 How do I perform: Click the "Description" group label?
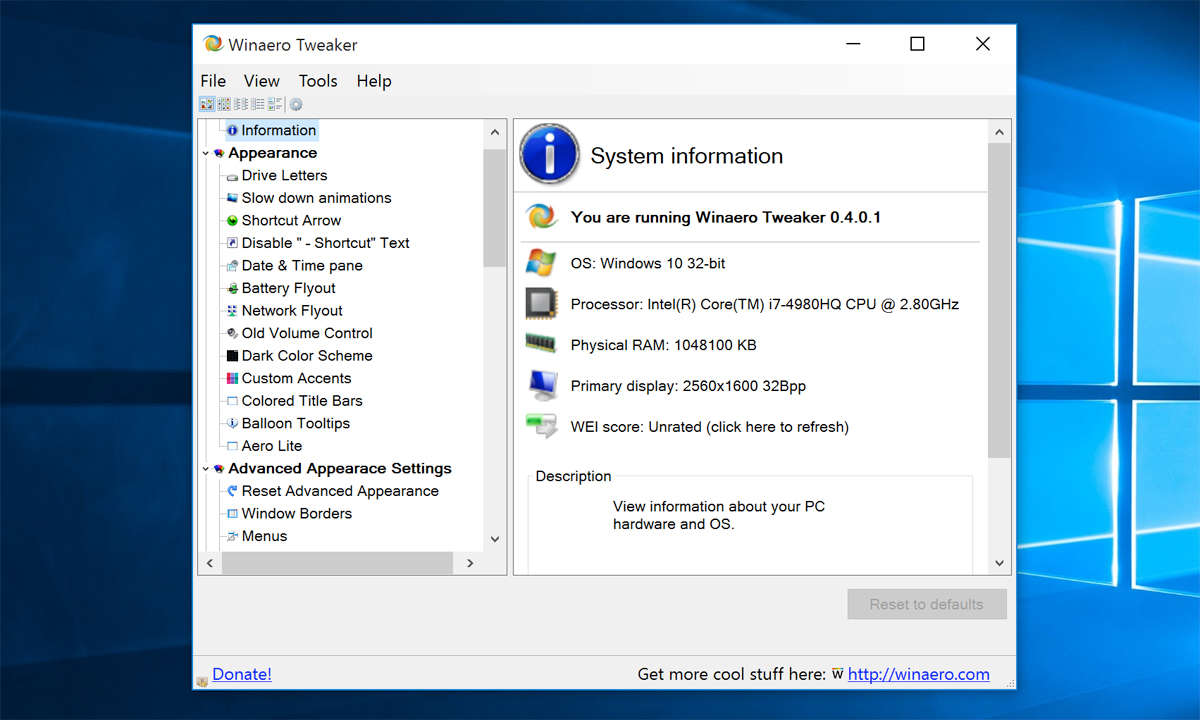573,476
